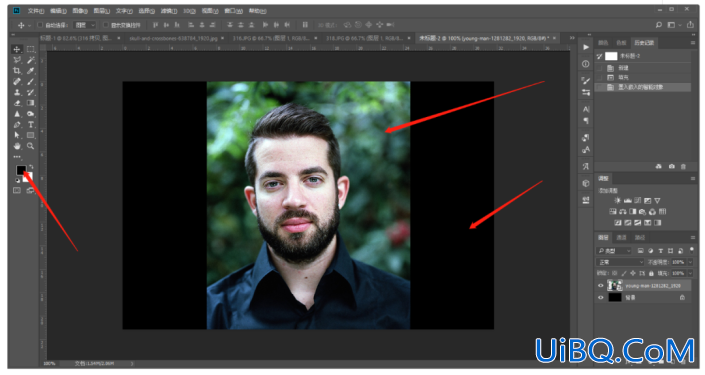
Task: Select the Zoom tool
Action: 31,146
